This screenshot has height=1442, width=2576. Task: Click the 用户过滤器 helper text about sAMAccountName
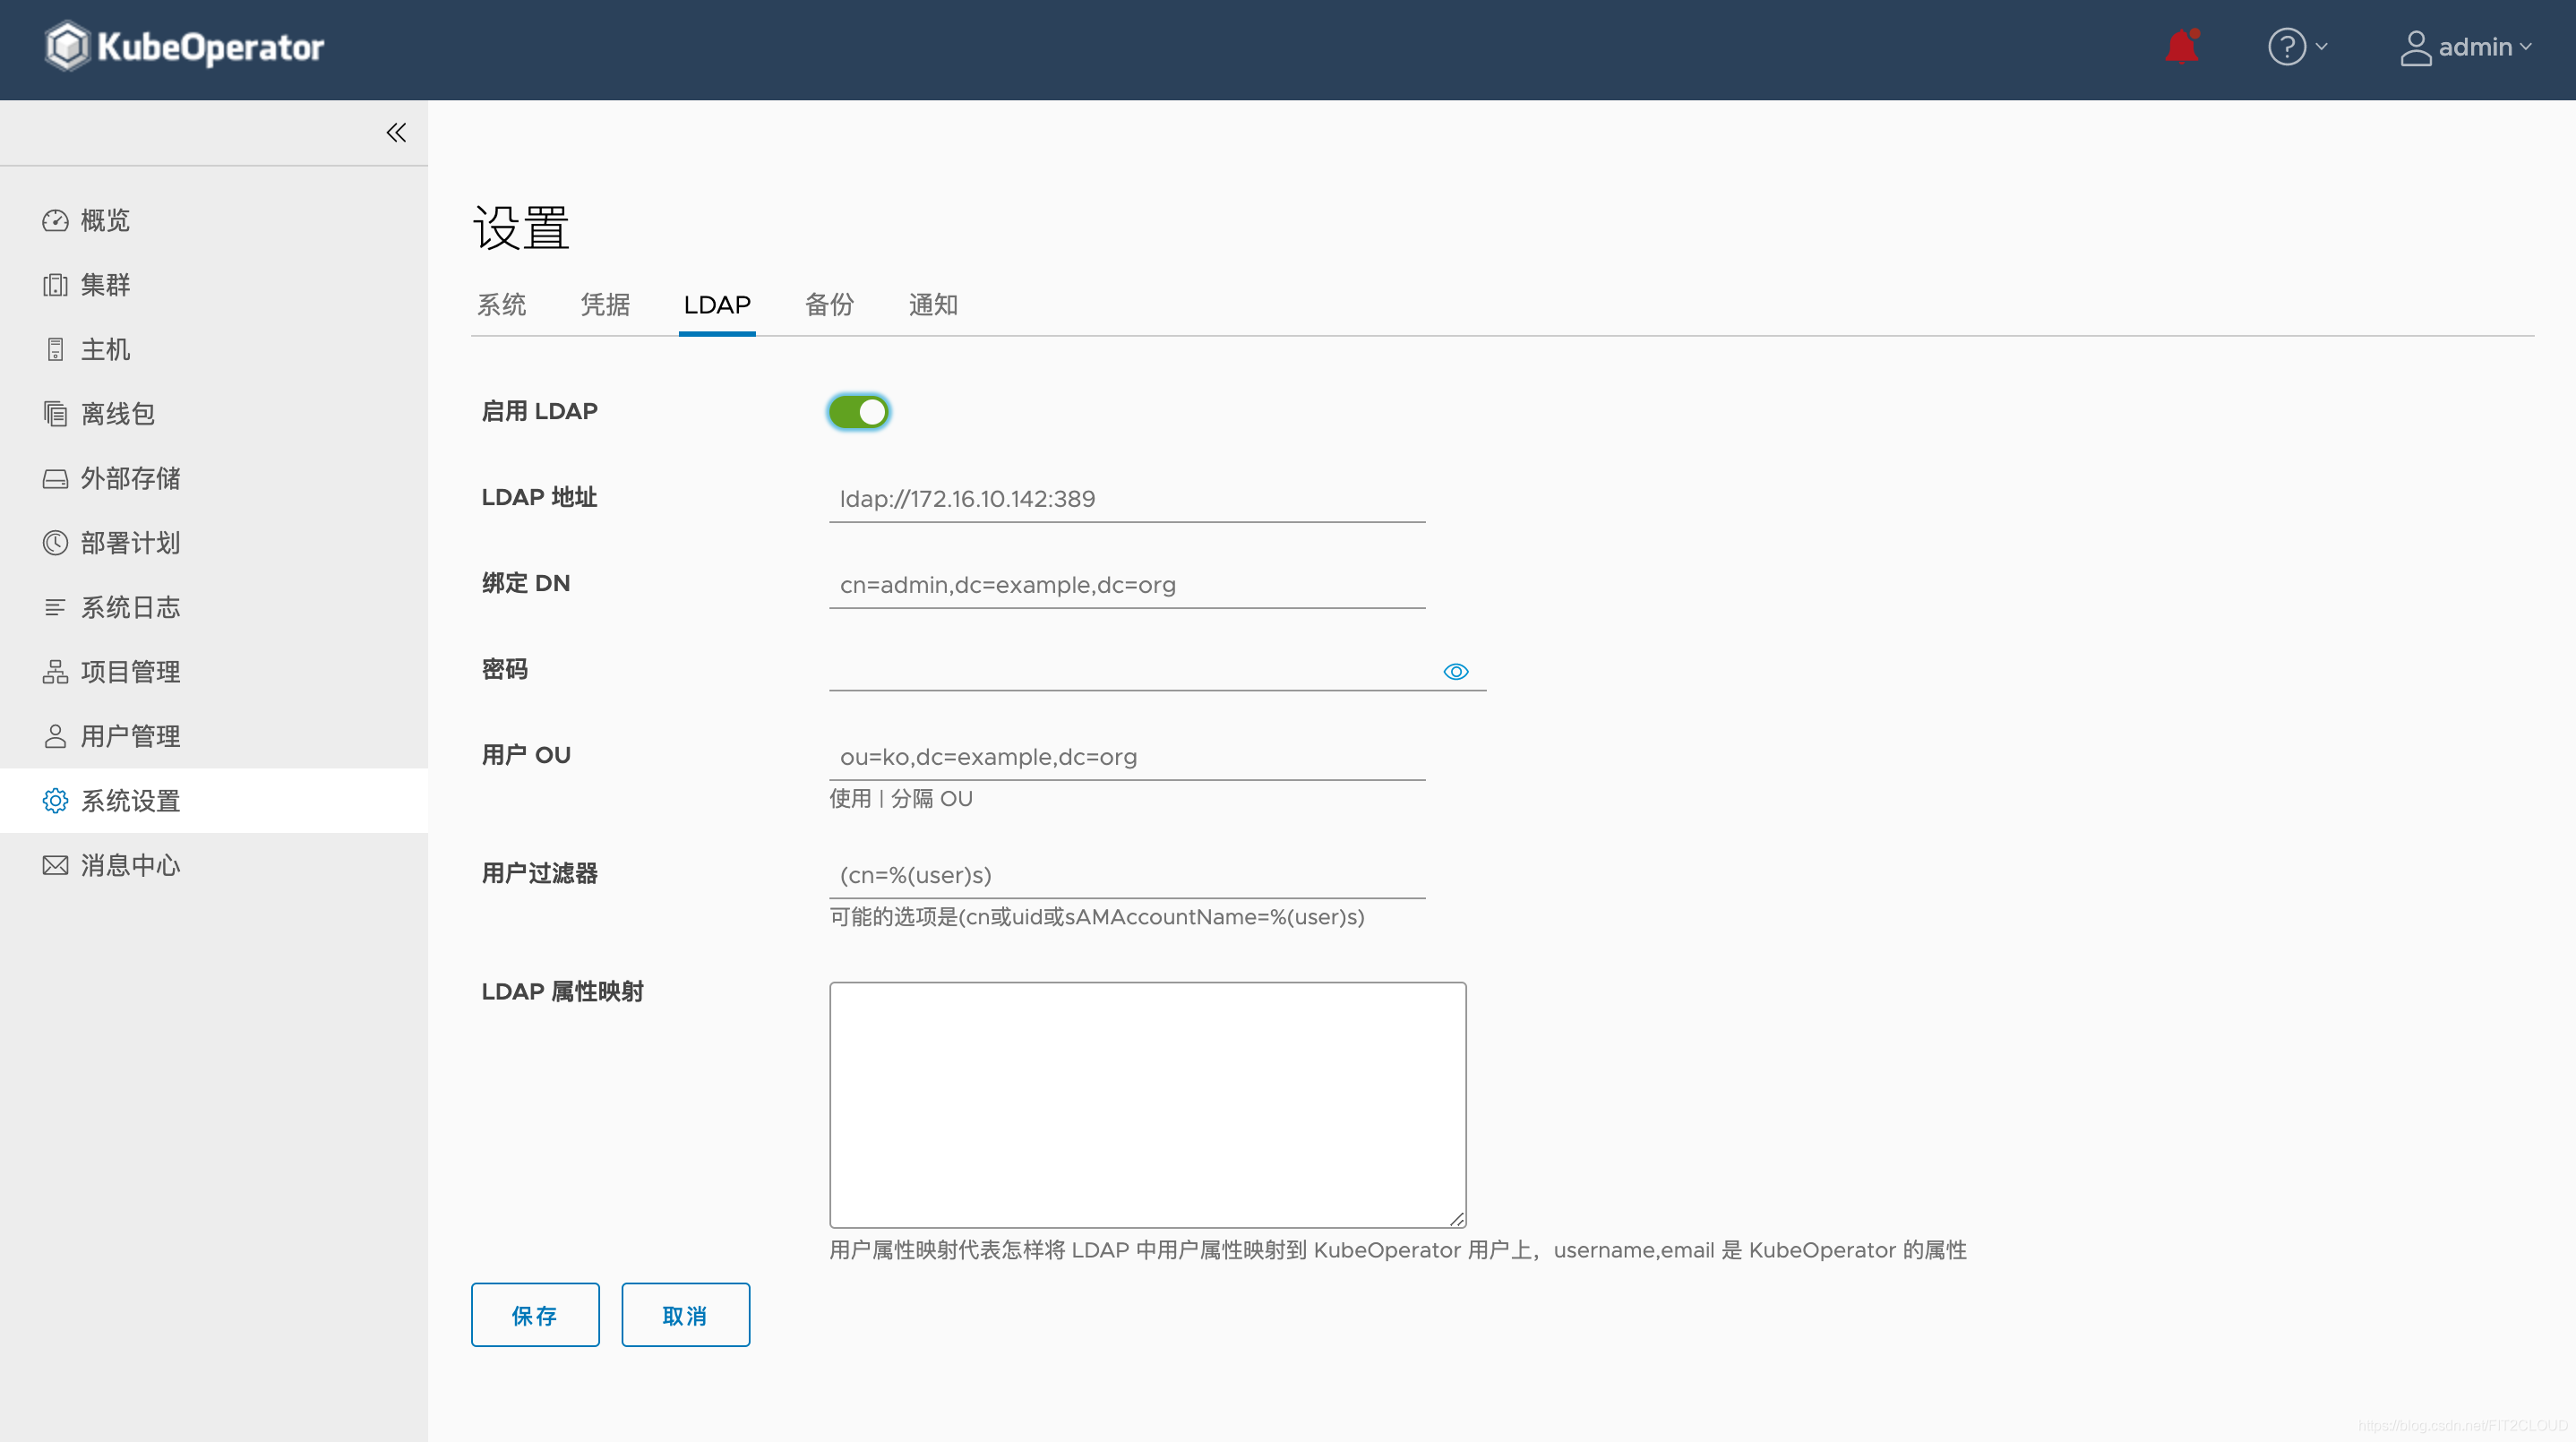(1097, 917)
